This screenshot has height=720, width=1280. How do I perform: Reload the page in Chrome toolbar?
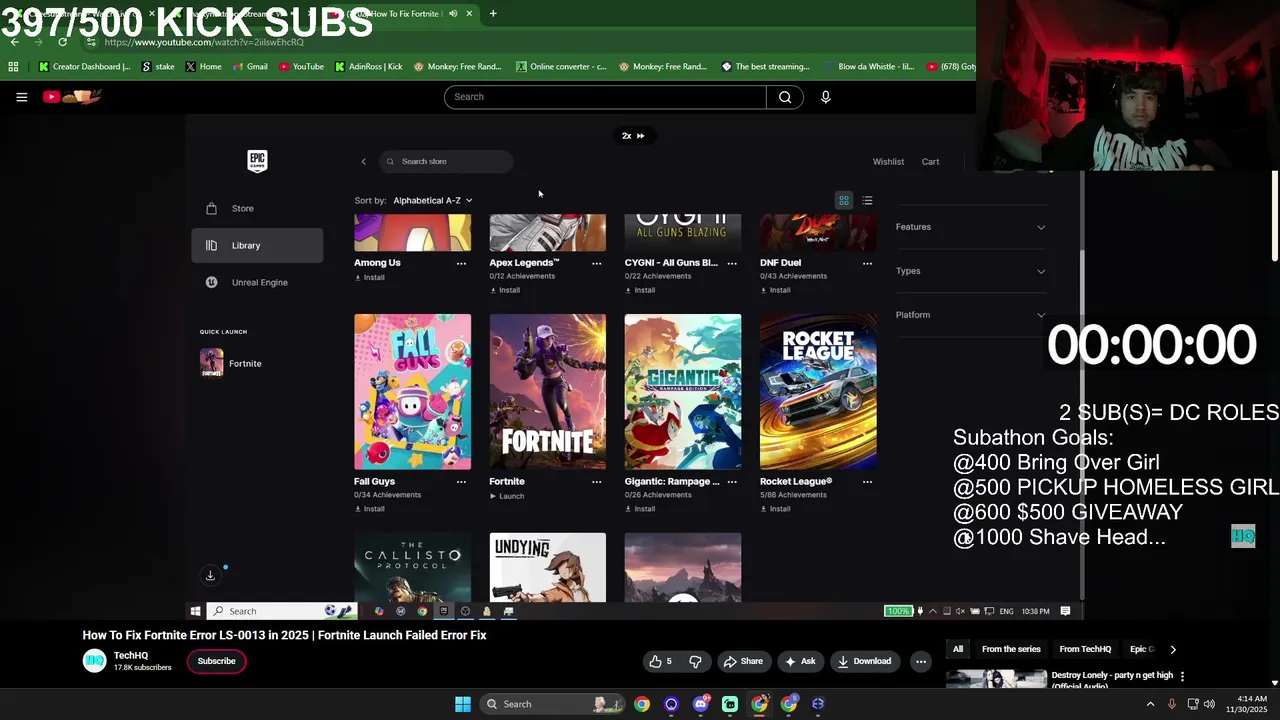click(x=62, y=42)
